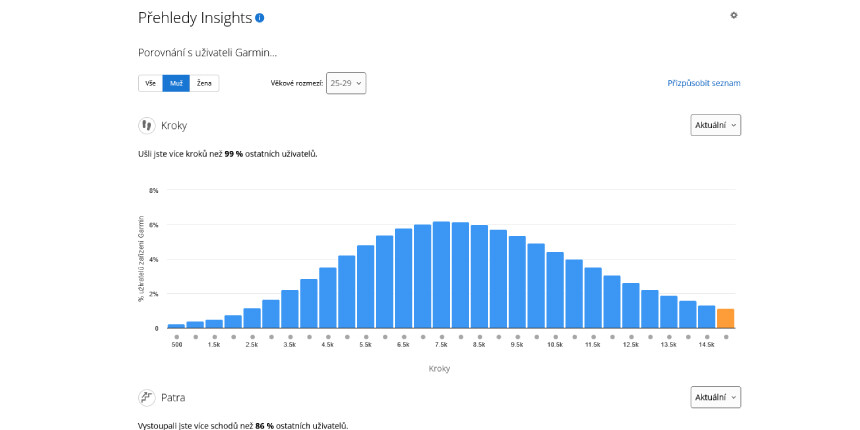Click the blue bar above 4.5k

click(327, 298)
